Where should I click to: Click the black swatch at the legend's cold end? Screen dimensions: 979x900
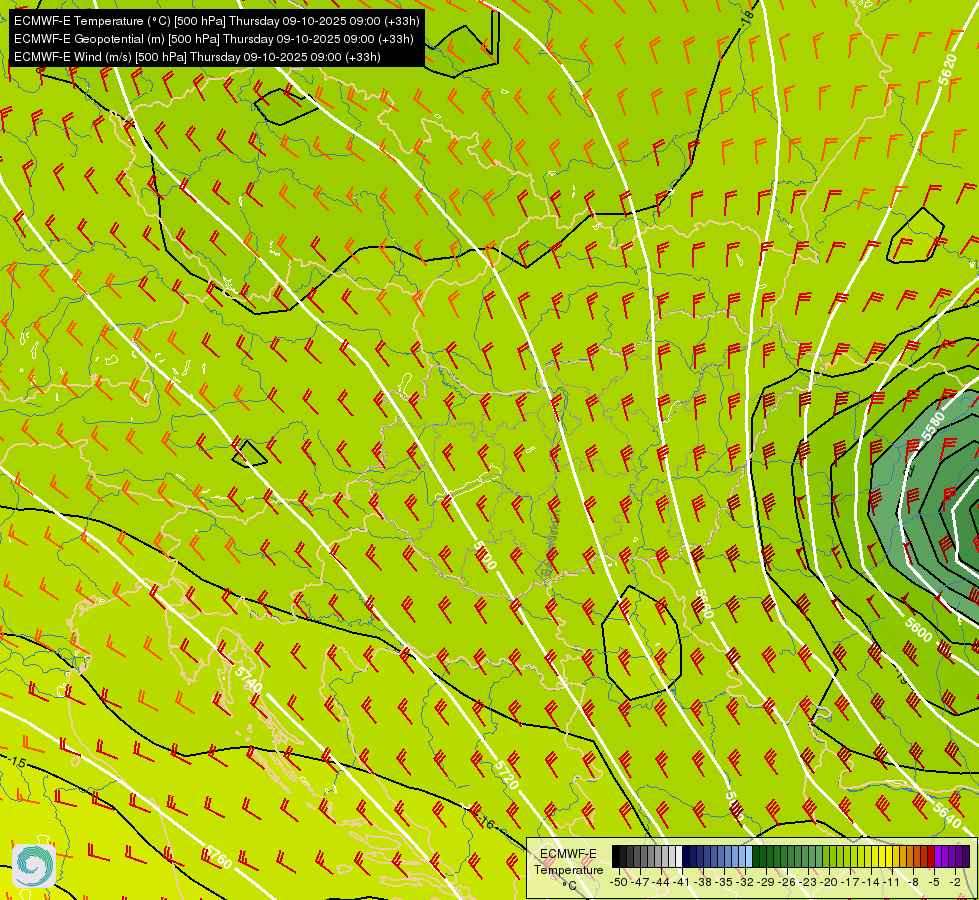point(616,856)
